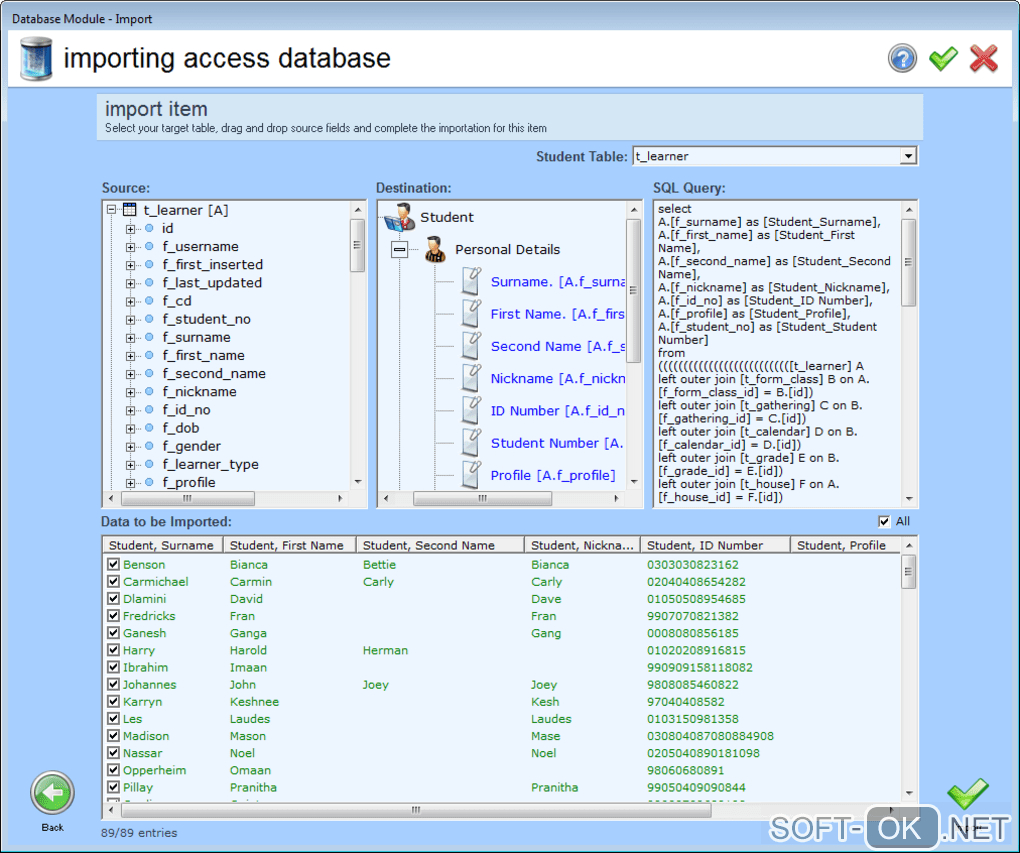The height and width of the screenshot is (853, 1020).
Task: Click data grid vertical scroll down arrow
Action: point(909,792)
